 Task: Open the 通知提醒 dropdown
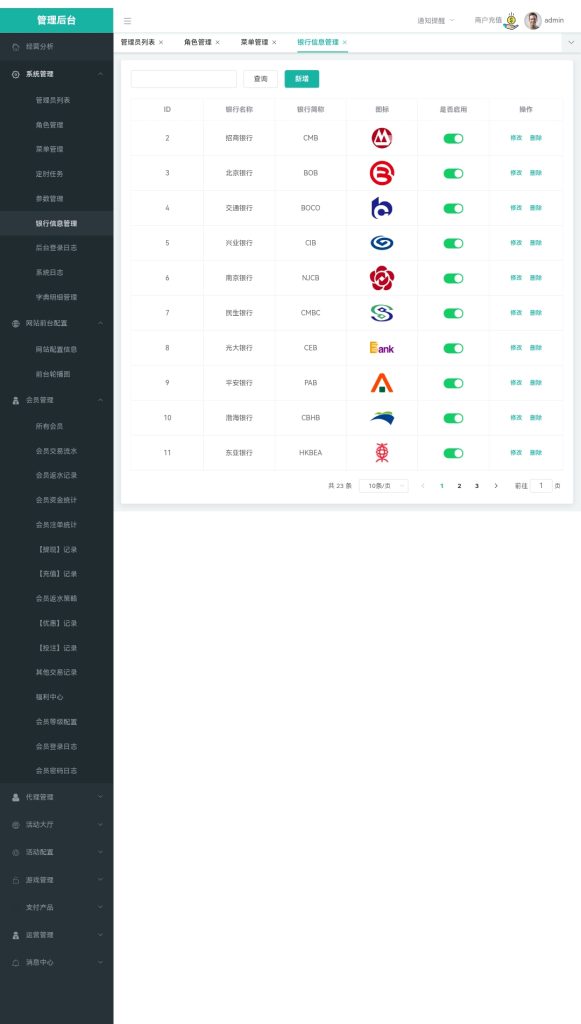(436, 21)
